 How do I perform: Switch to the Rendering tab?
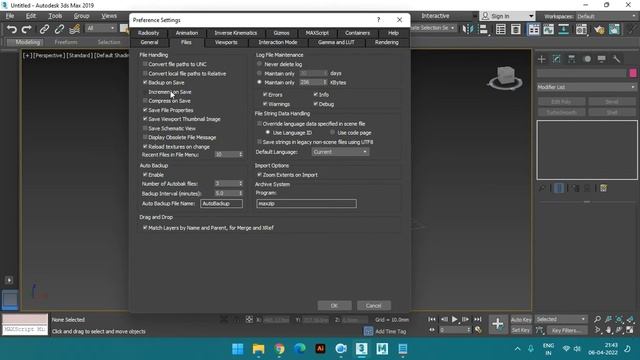(x=387, y=42)
